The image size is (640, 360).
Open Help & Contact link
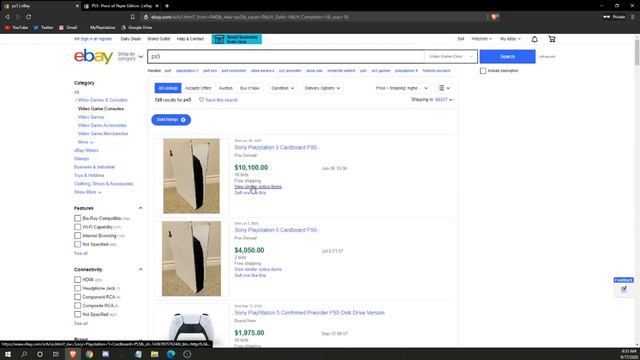tap(190, 39)
